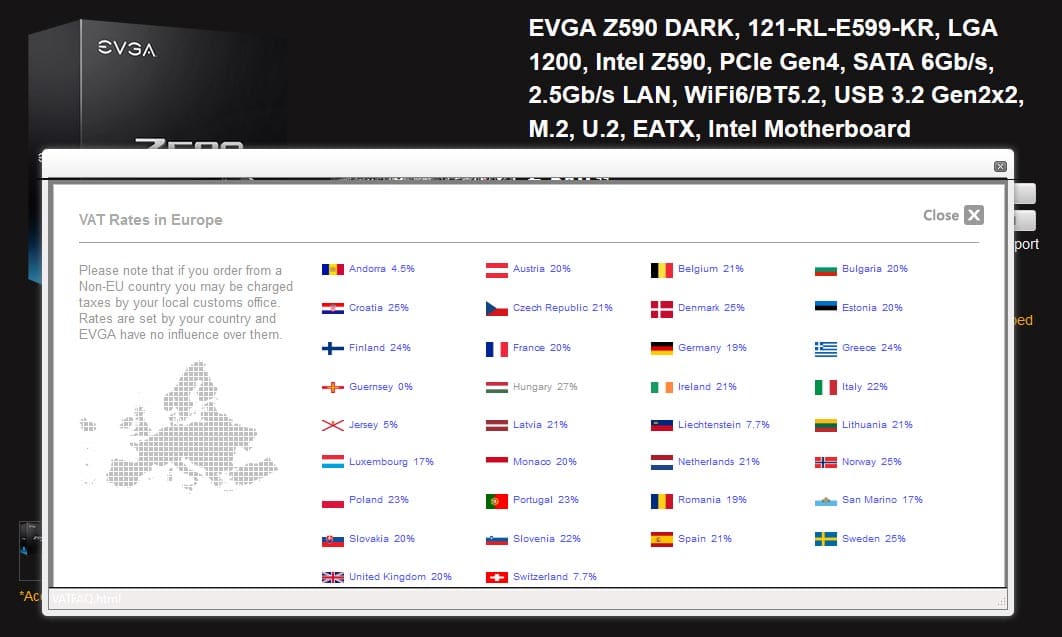Close the VAT Rates in Europe panel
Screen dimensions: 1062x637
click(x=953, y=215)
